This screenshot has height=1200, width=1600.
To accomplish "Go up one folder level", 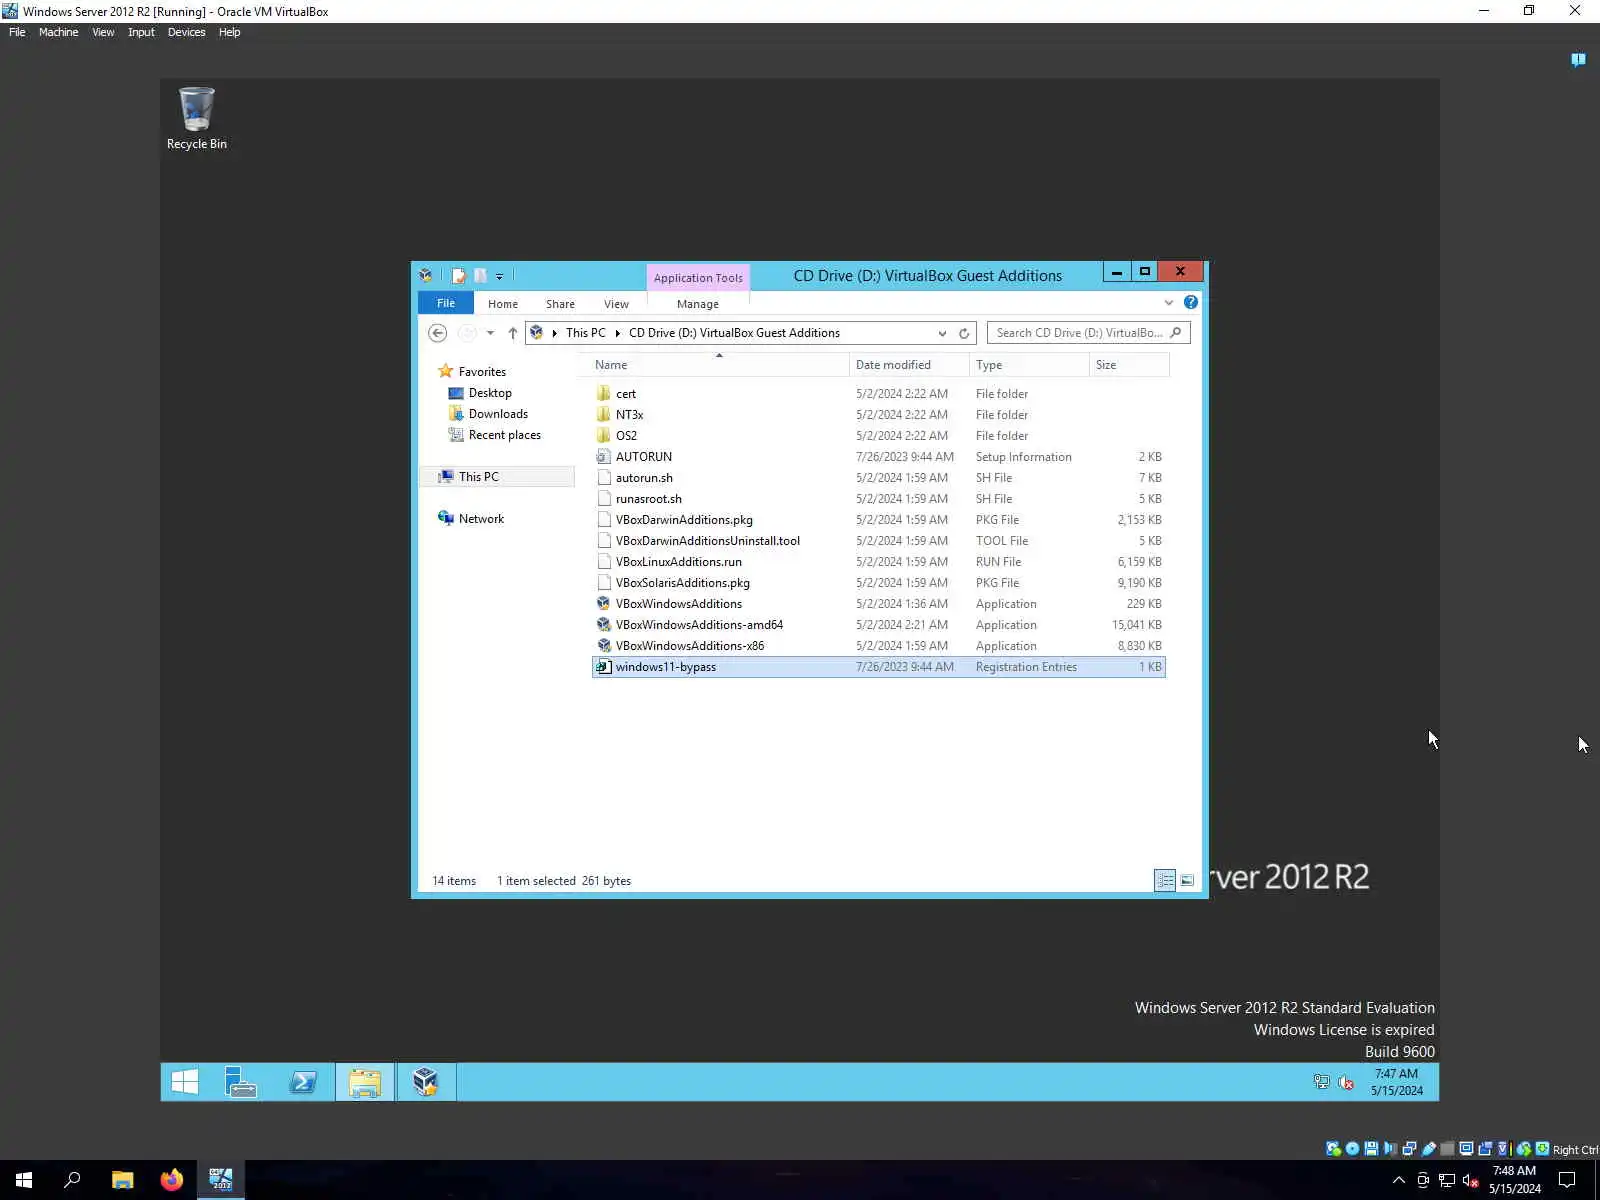I will tap(513, 333).
